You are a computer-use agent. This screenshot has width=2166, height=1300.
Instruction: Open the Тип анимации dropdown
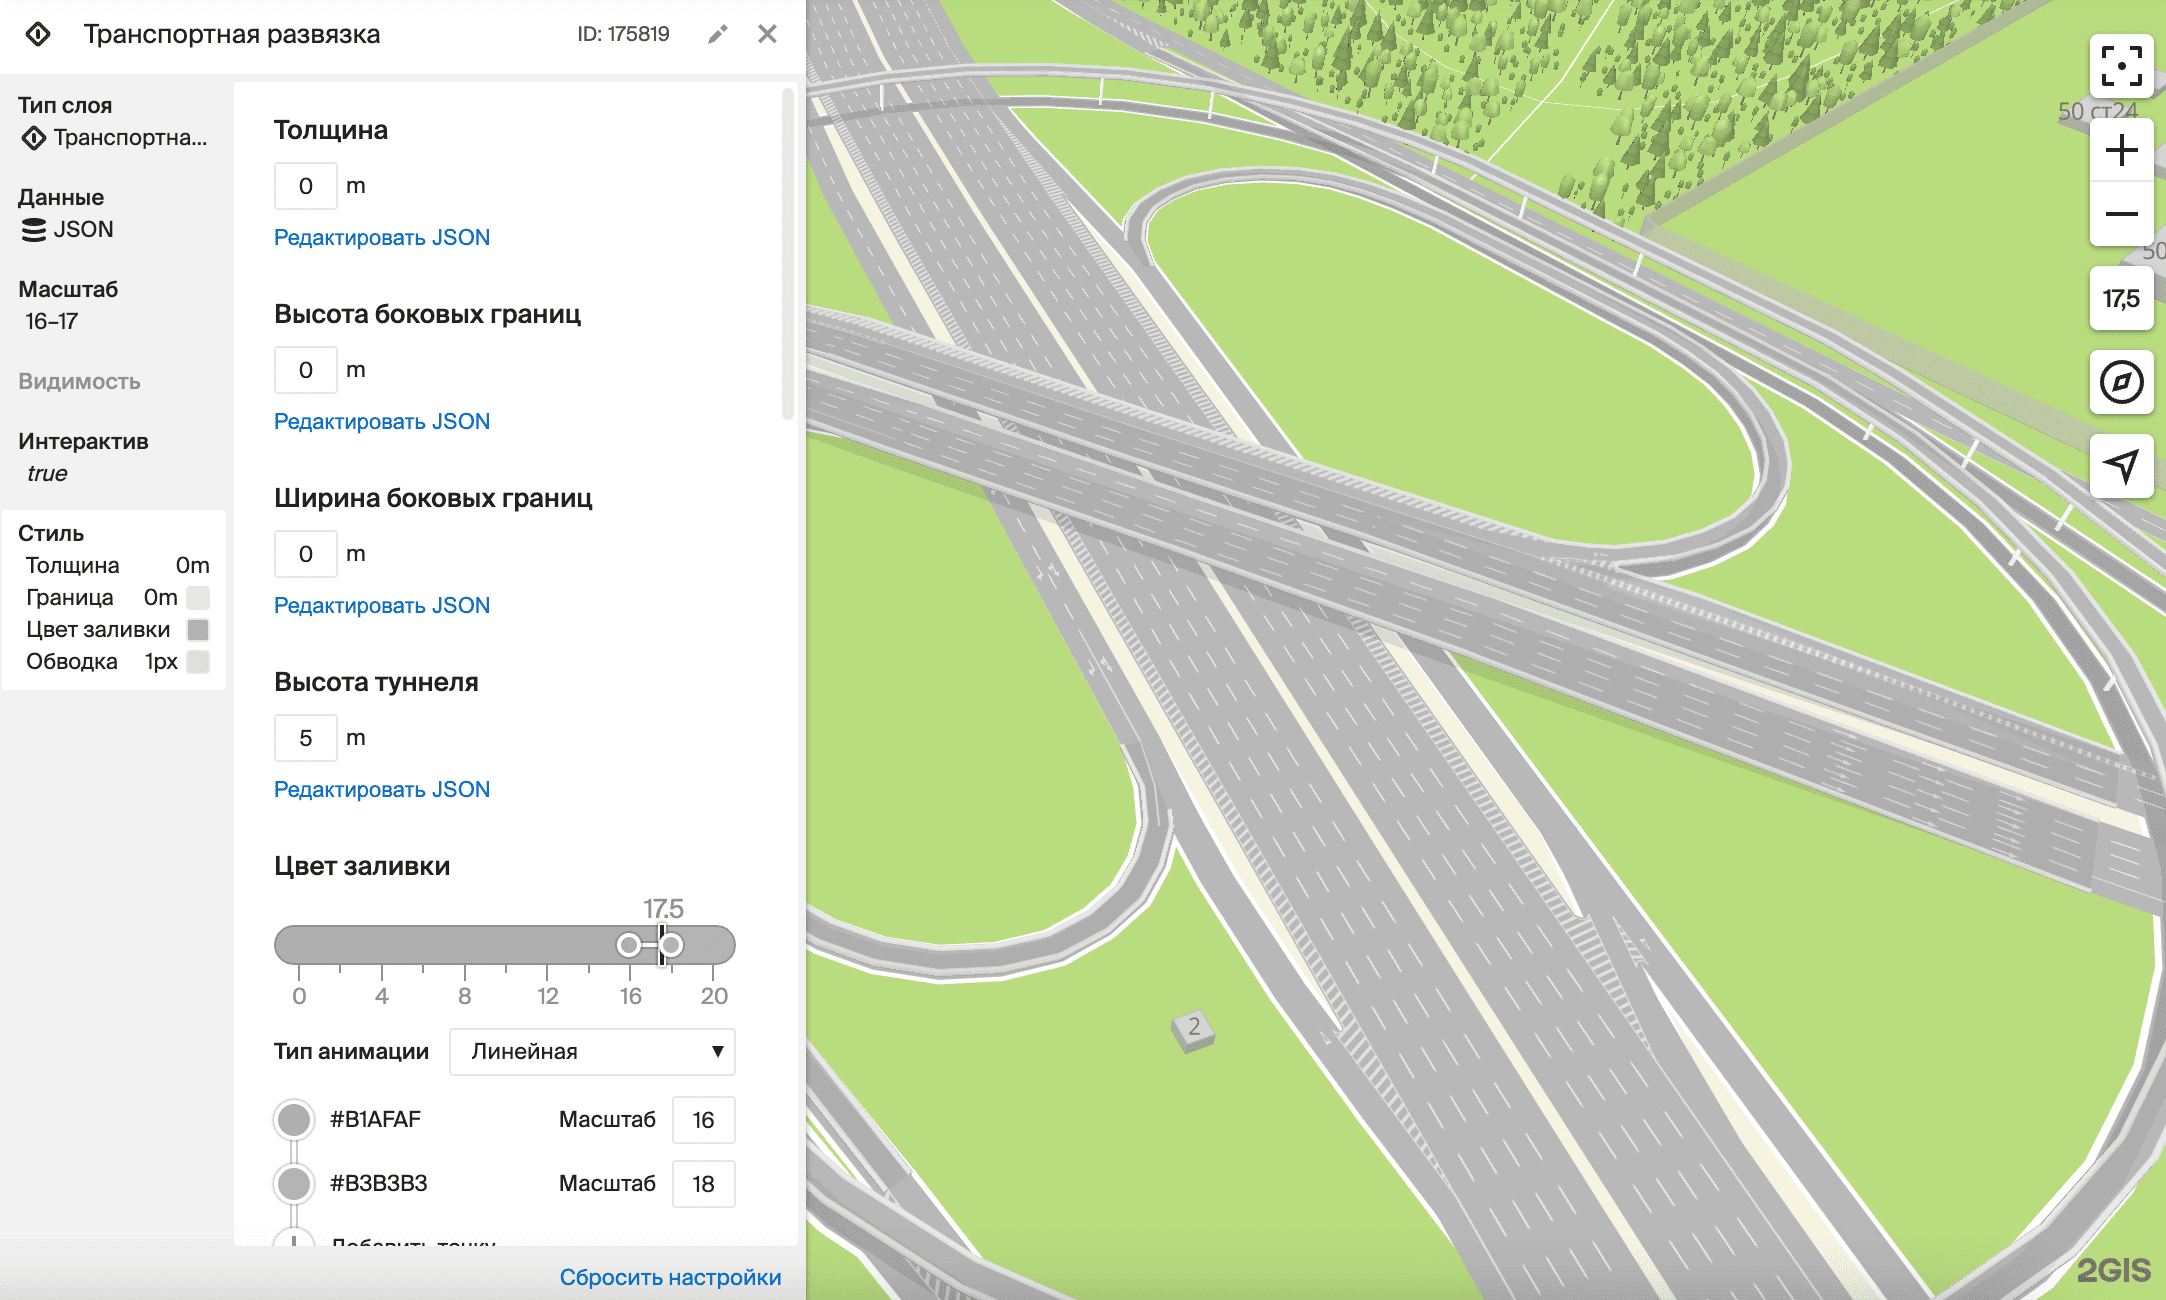click(592, 1052)
